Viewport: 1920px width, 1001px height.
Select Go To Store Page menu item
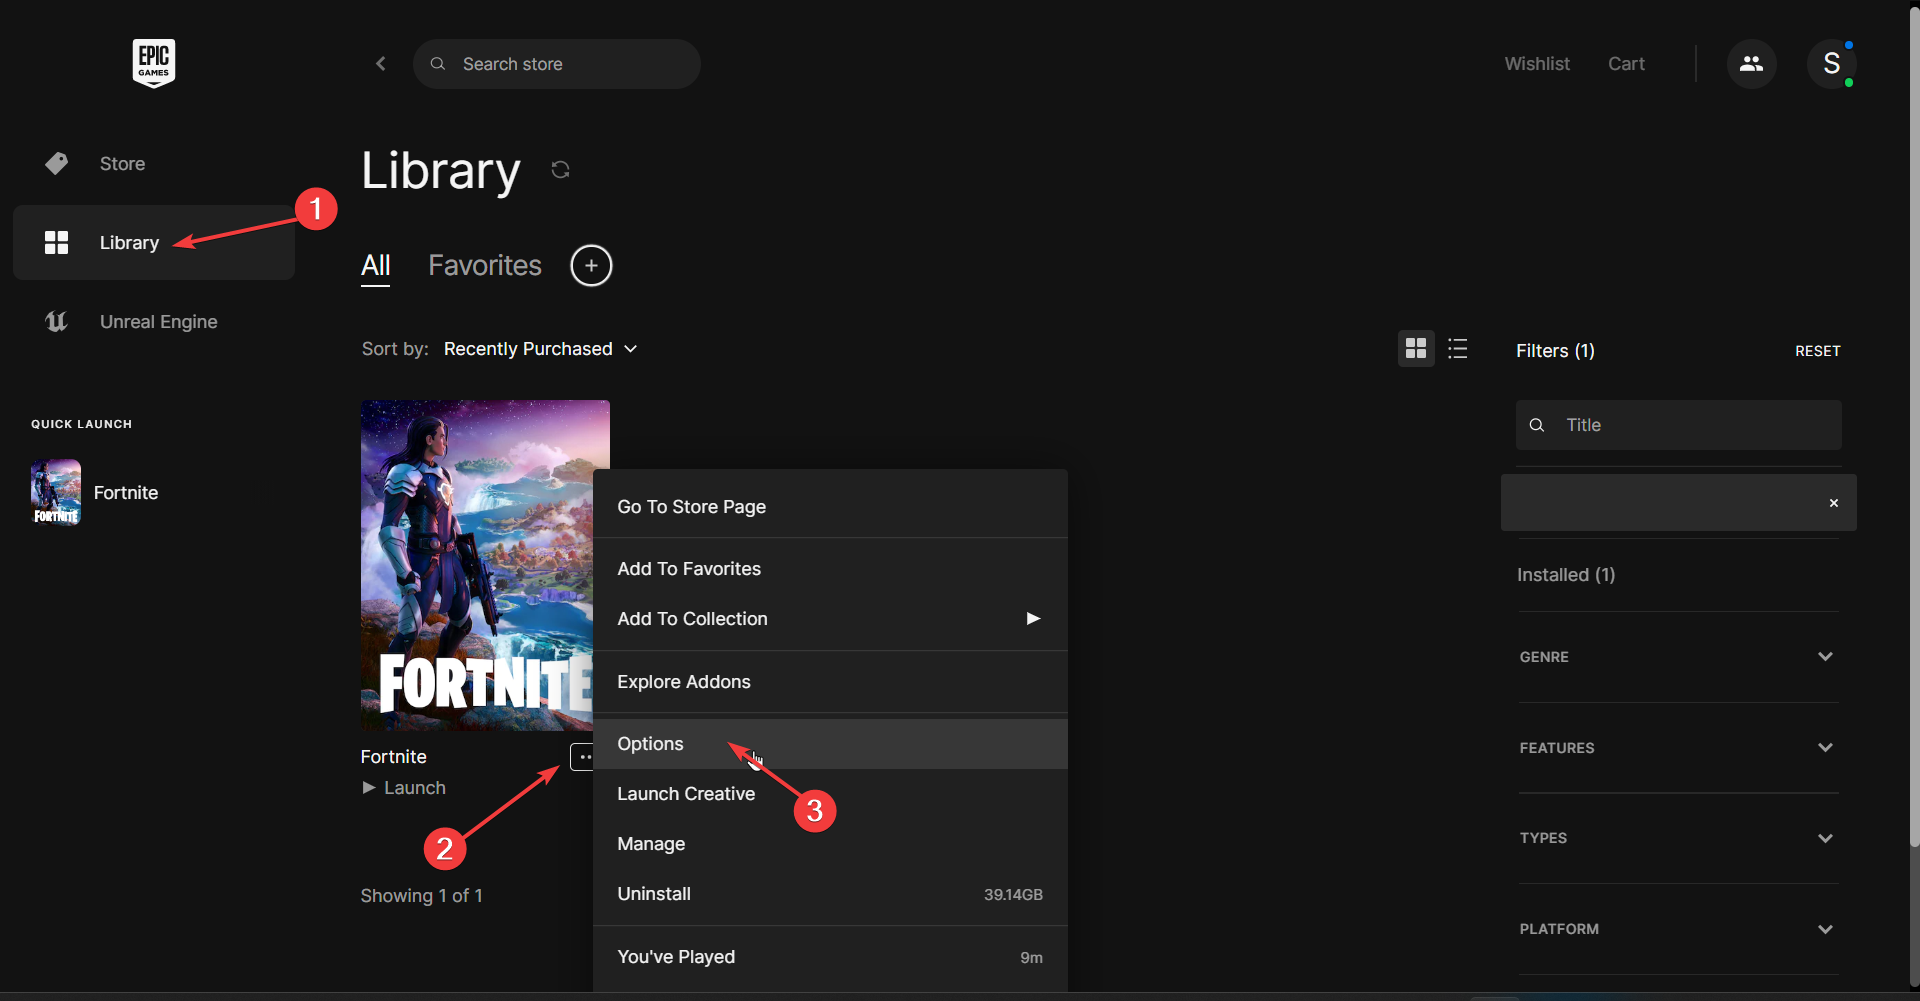830,507
